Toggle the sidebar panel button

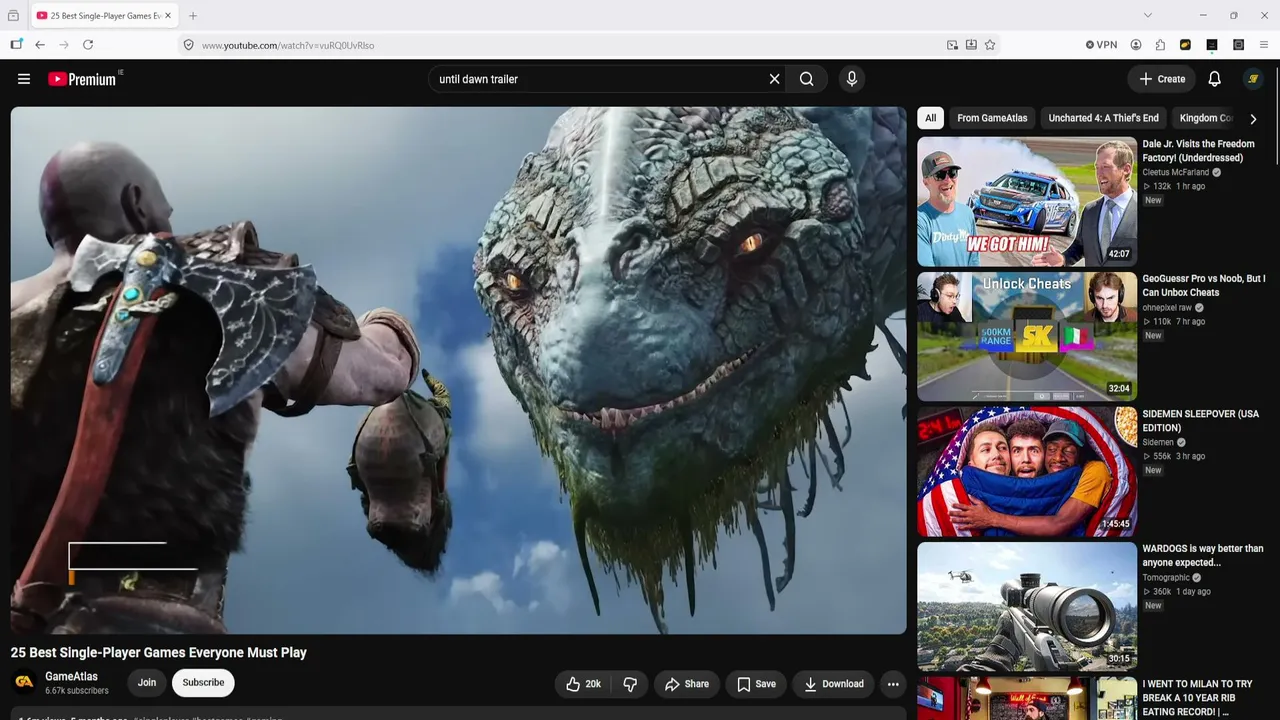(16, 45)
